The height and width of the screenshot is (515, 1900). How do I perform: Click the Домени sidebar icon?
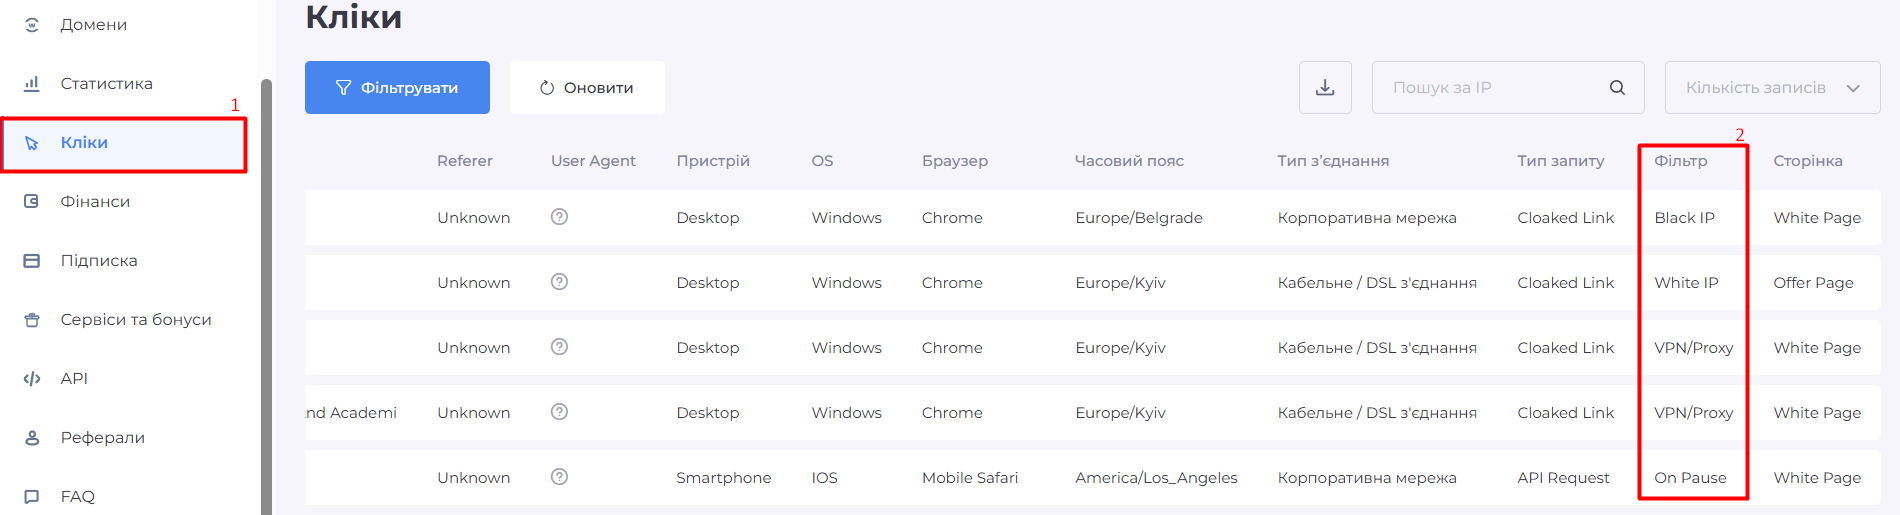(x=32, y=25)
